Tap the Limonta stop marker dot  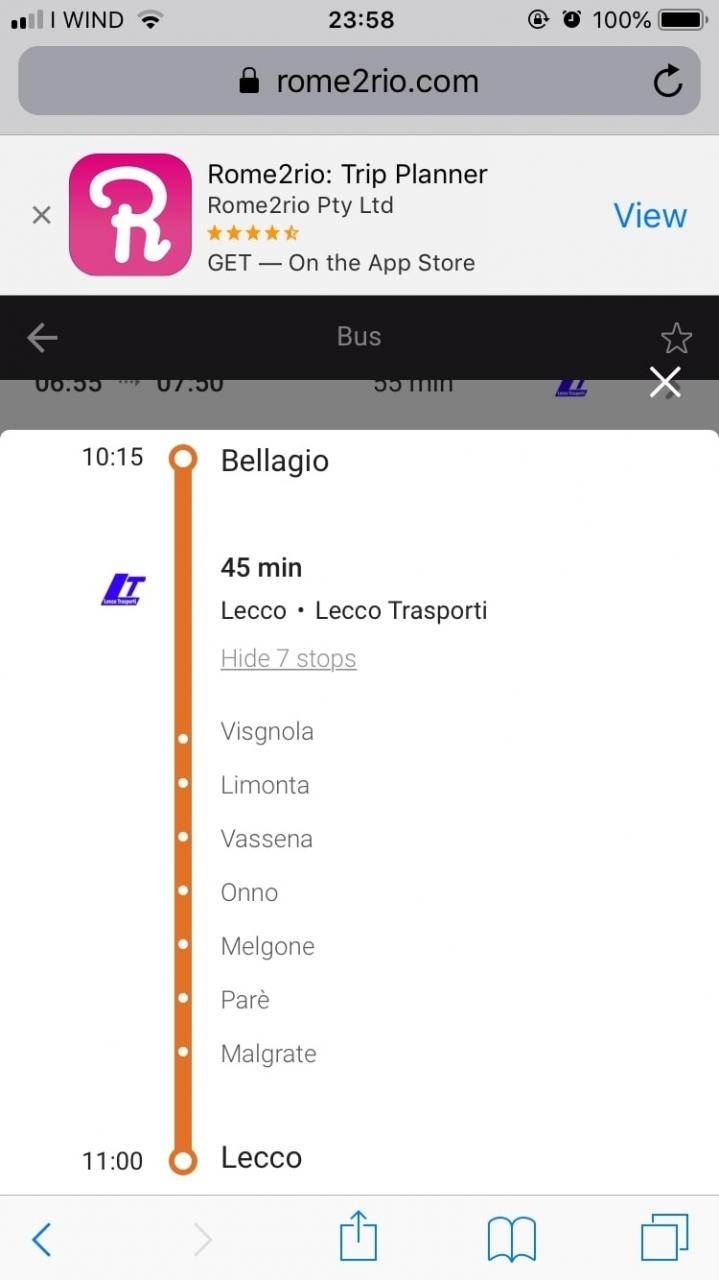183,783
